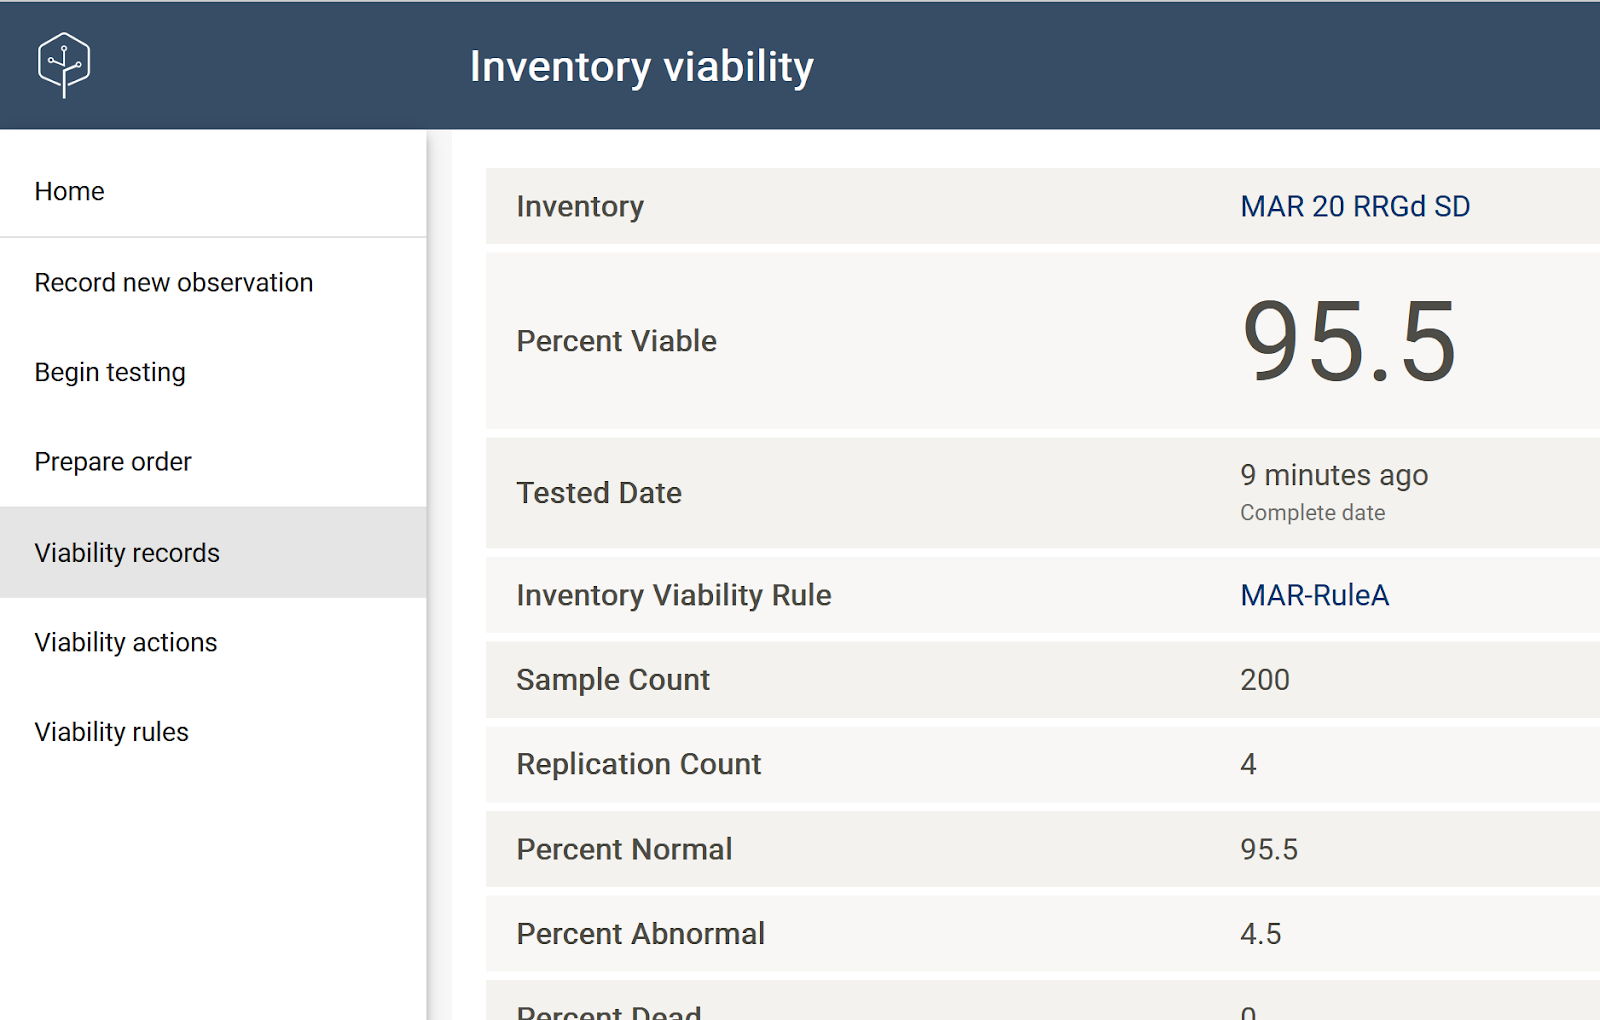The width and height of the screenshot is (1600, 1020).
Task: Navigate to Viability rules
Action: (213, 732)
